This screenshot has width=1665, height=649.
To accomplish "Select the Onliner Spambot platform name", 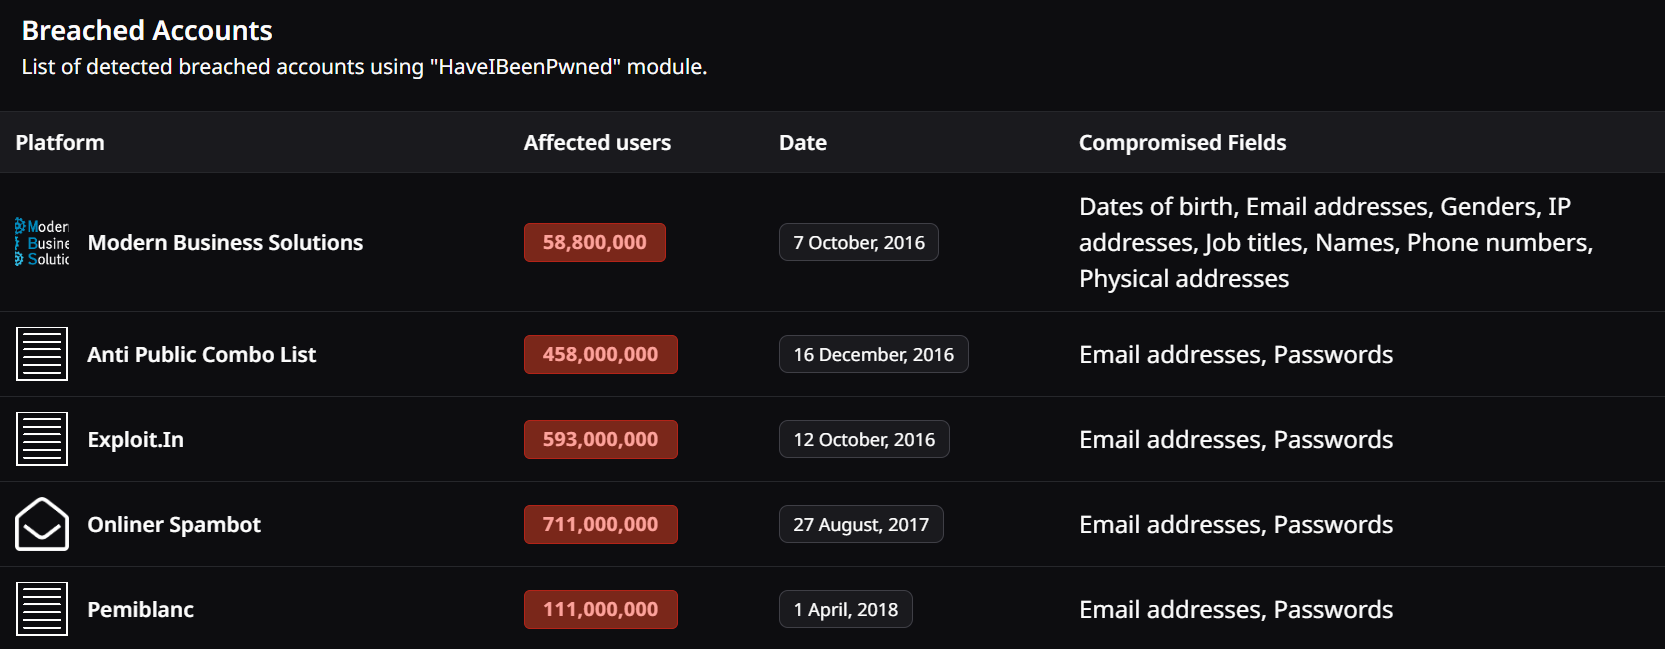I will [174, 525].
